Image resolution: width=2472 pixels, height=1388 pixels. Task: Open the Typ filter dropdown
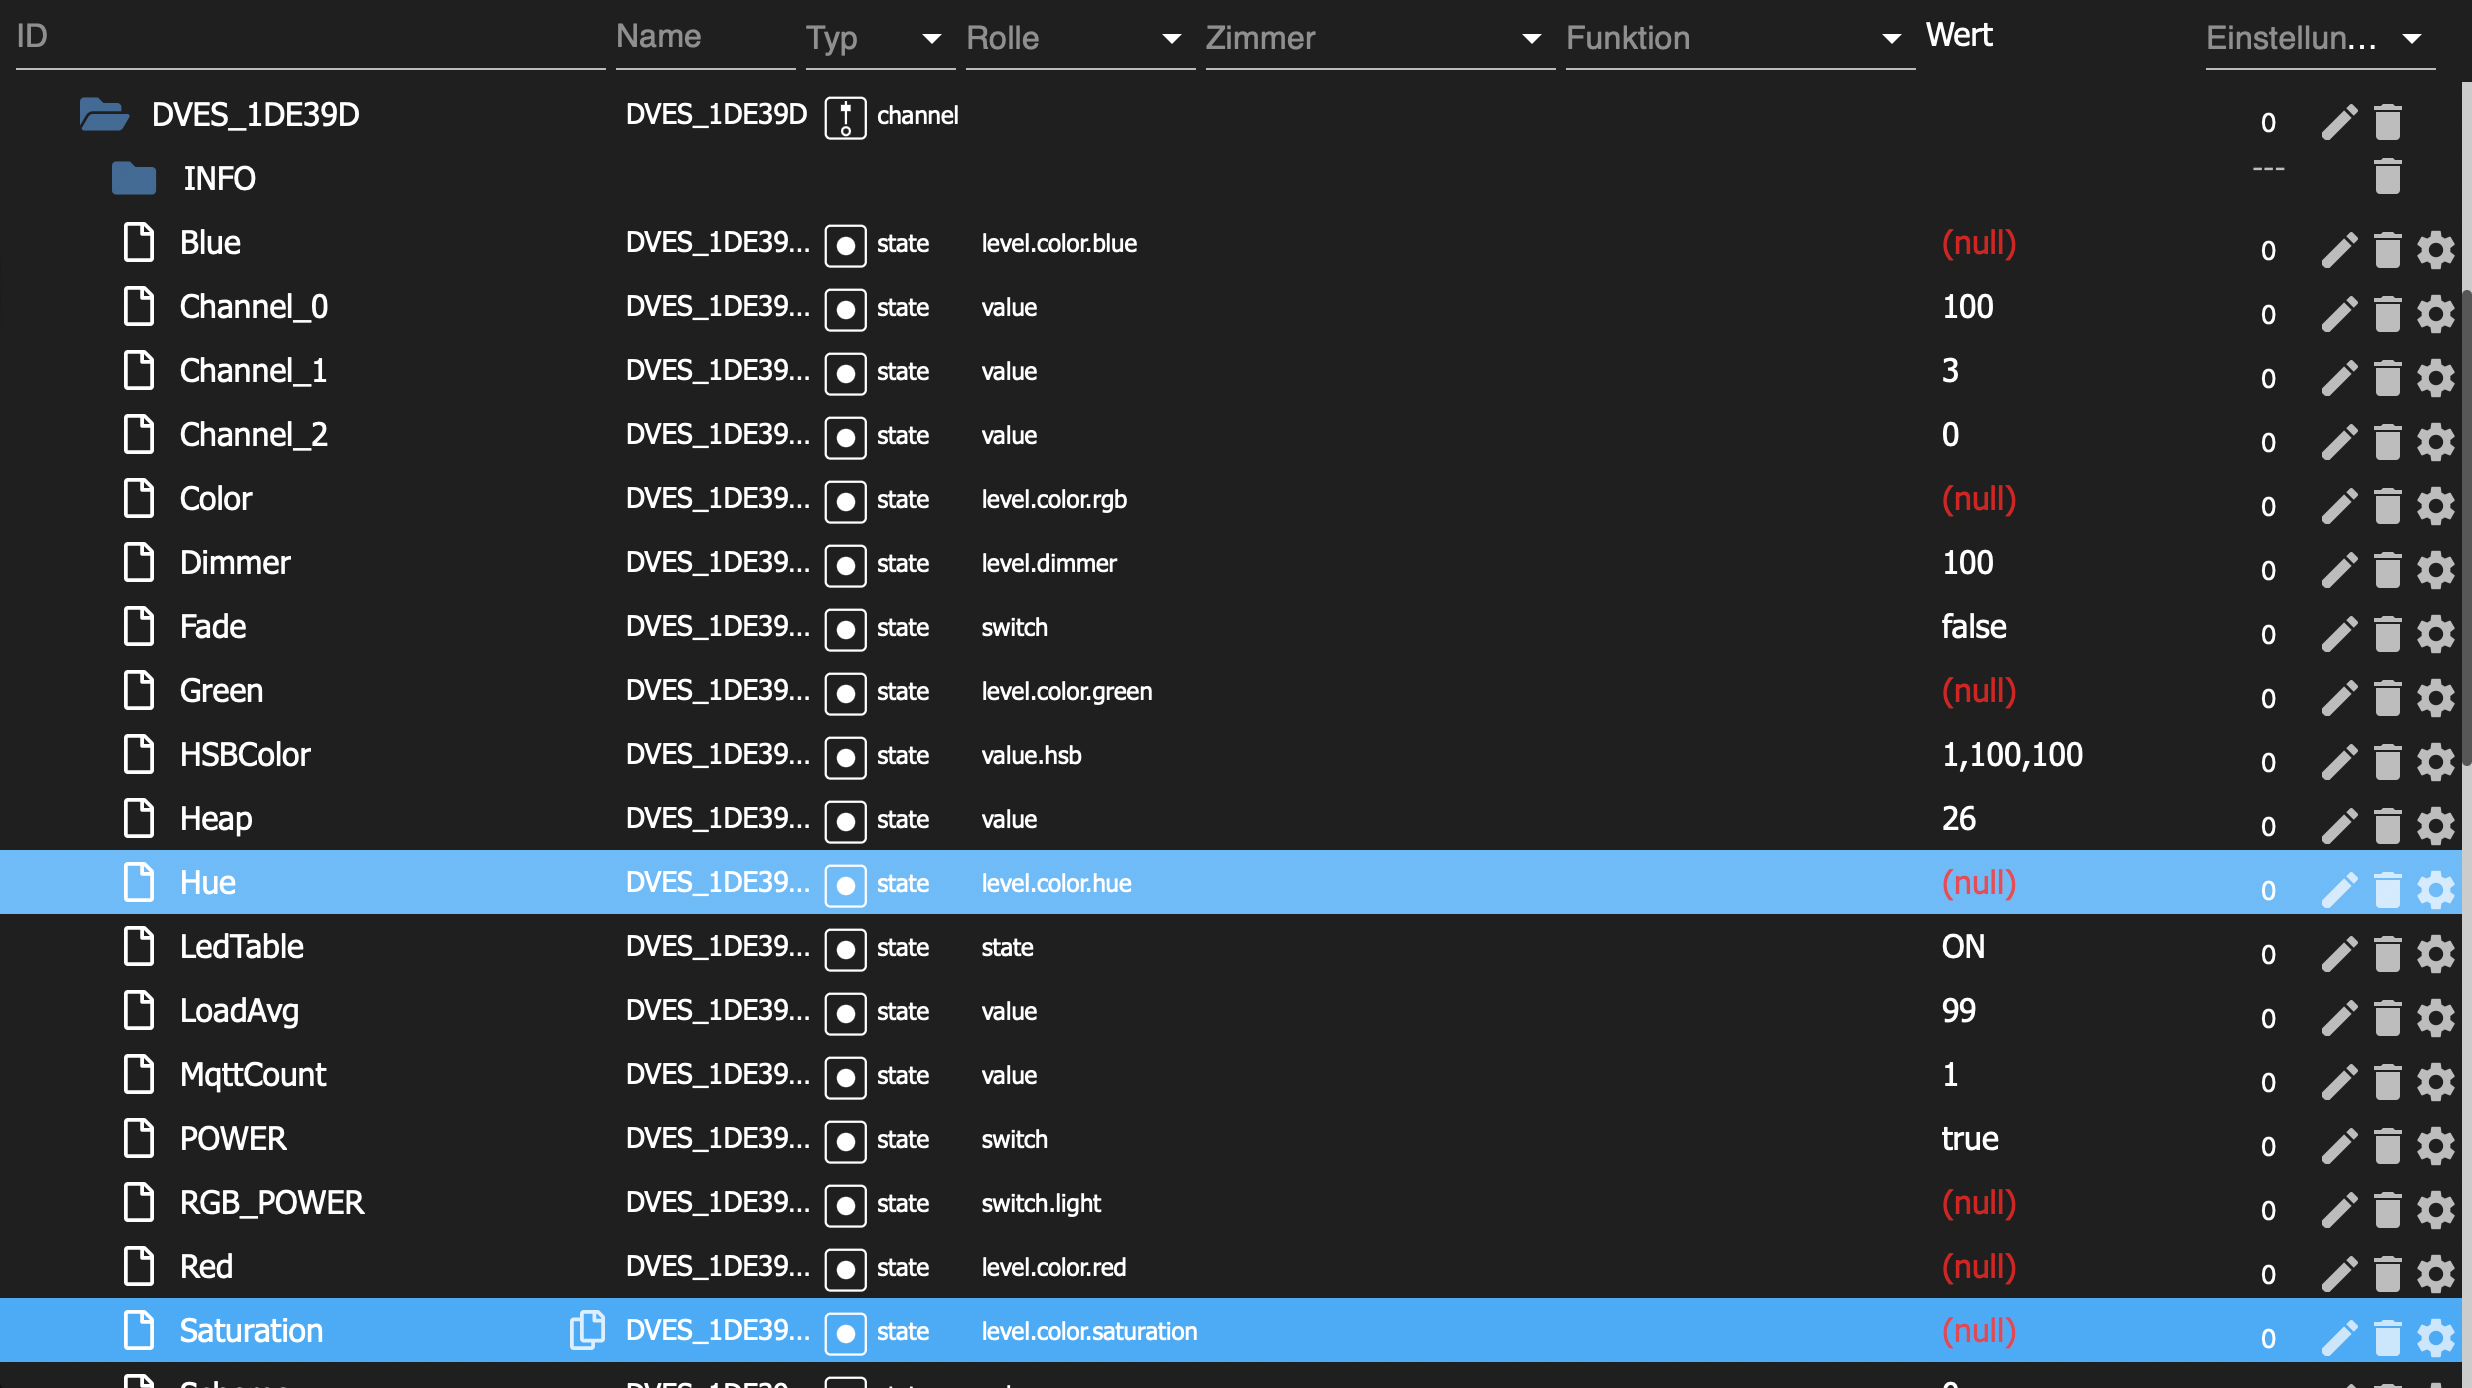[x=931, y=39]
